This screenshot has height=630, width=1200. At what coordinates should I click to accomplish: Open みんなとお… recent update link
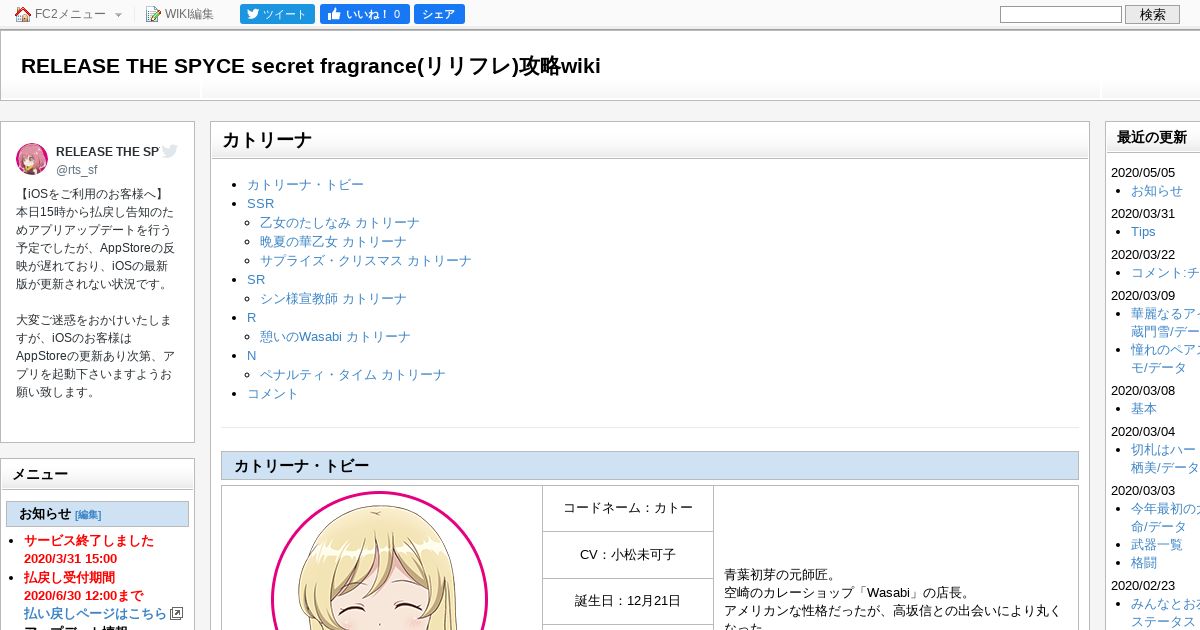[x=1165, y=613]
